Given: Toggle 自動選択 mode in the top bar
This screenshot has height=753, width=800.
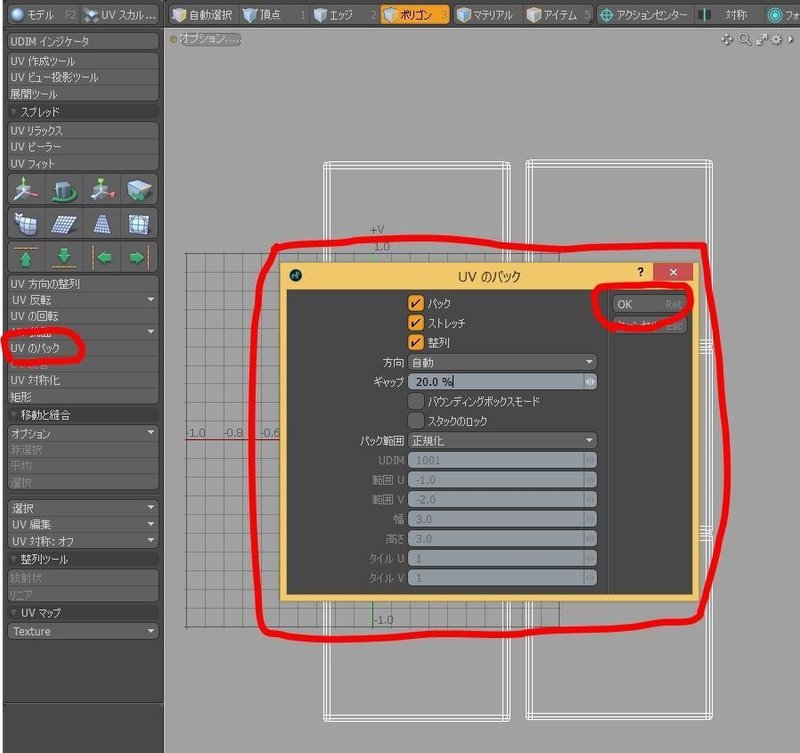Looking at the screenshot, I should [202, 15].
